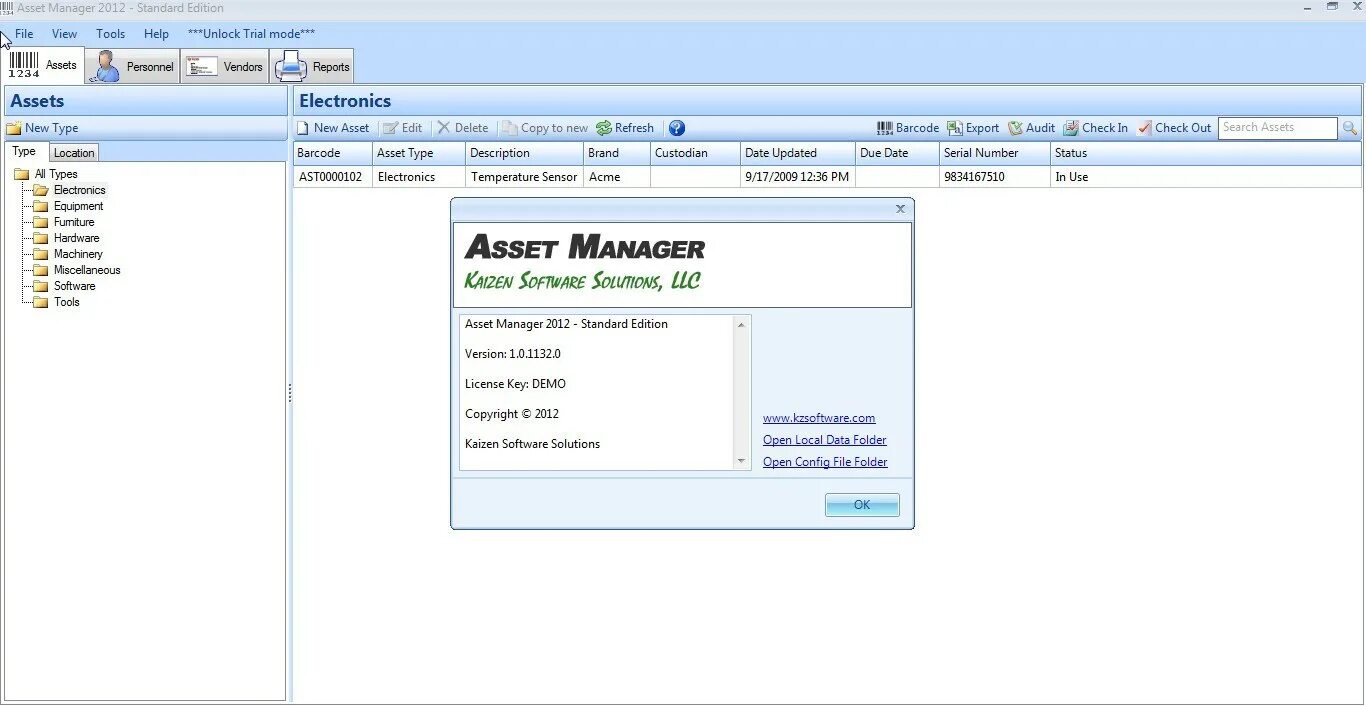Image resolution: width=1366 pixels, height=706 pixels.
Task: Click the Check Out toolbar button
Action: 1174,128
